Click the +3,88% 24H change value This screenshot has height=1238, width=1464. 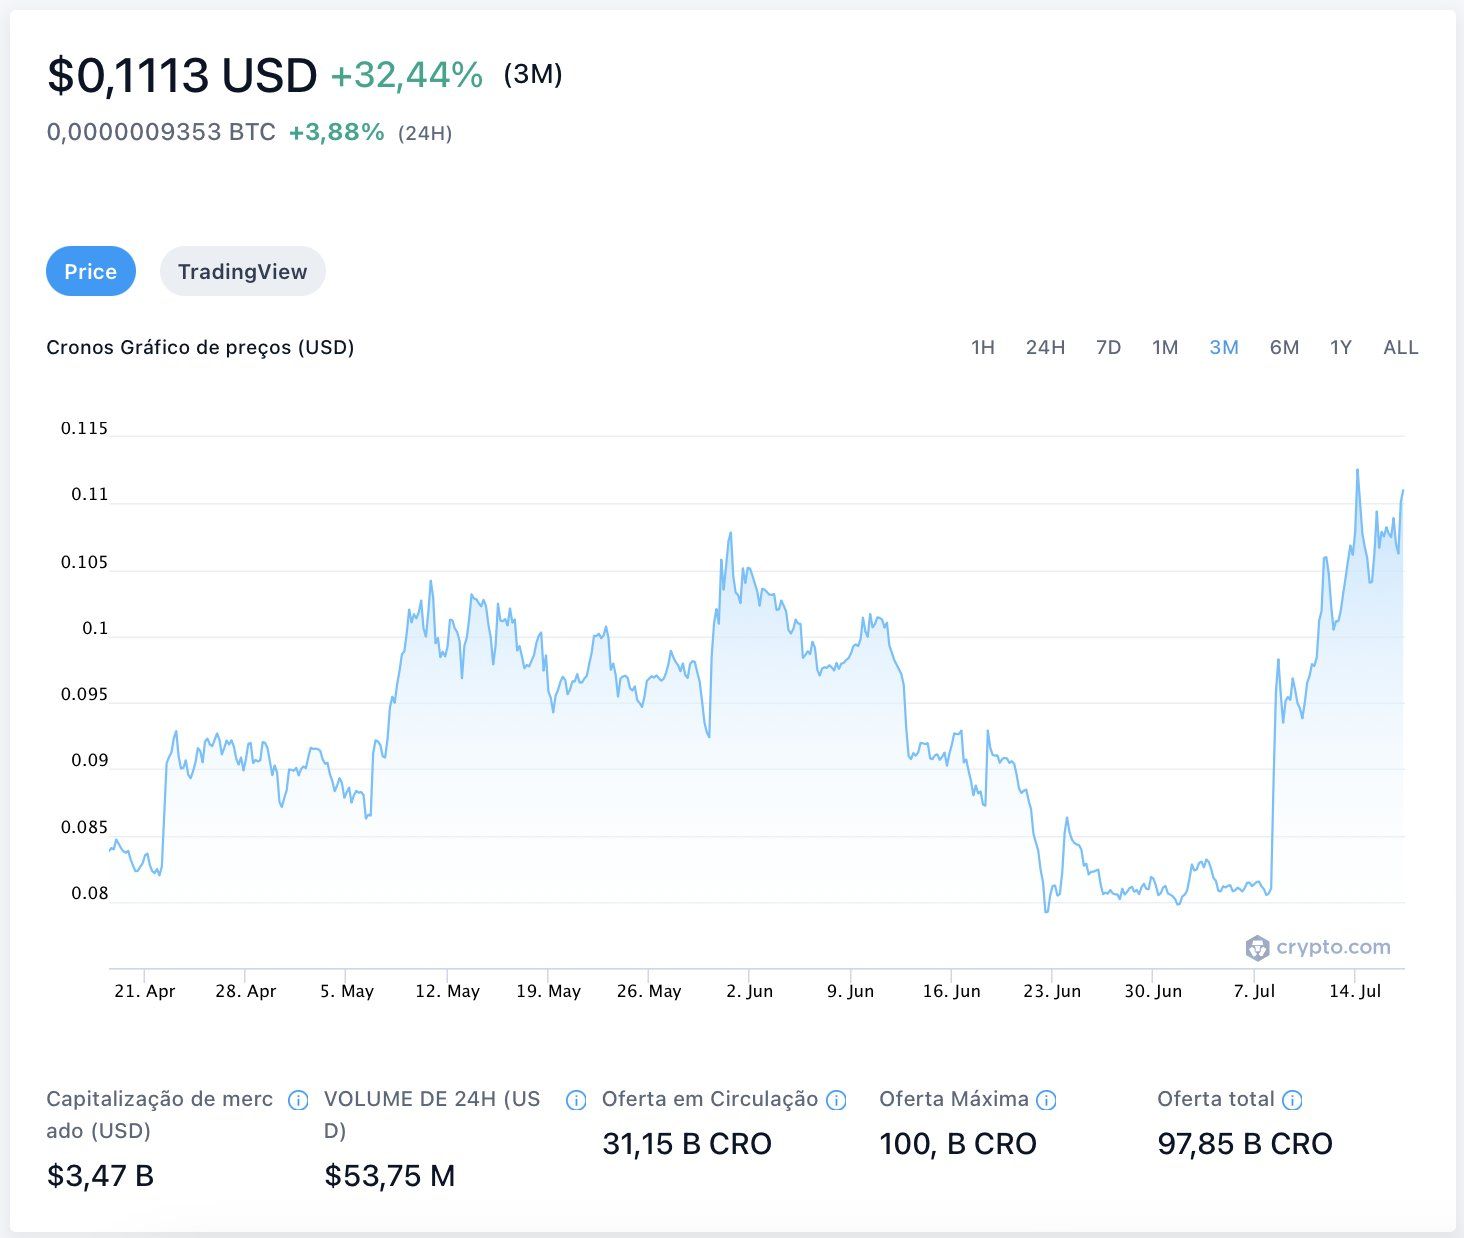[337, 132]
